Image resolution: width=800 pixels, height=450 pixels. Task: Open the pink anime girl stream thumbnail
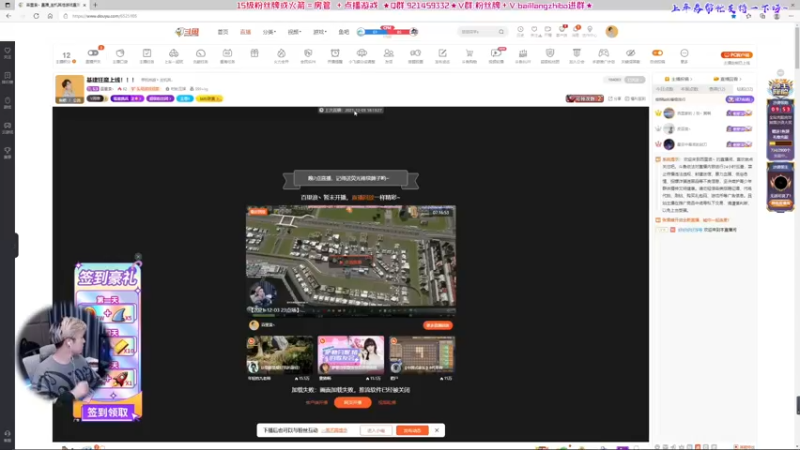[x=351, y=354]
